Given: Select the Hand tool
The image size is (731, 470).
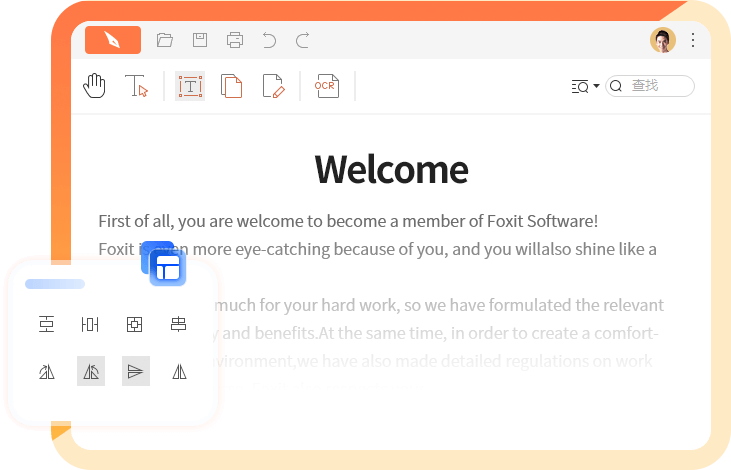Looking at the screenshot, I should pos(95,86).
